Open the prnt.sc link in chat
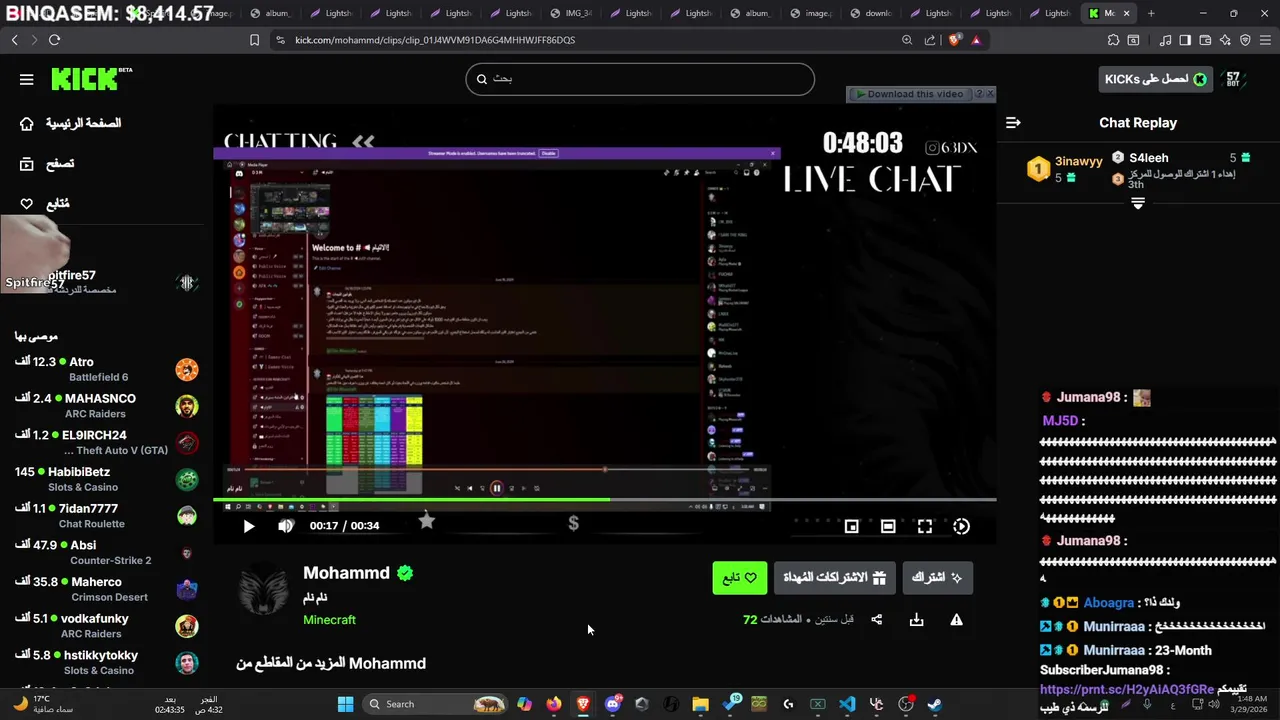Image resolution: width=1280 pixels, height=720 pixels. (x=1127, y=689)
